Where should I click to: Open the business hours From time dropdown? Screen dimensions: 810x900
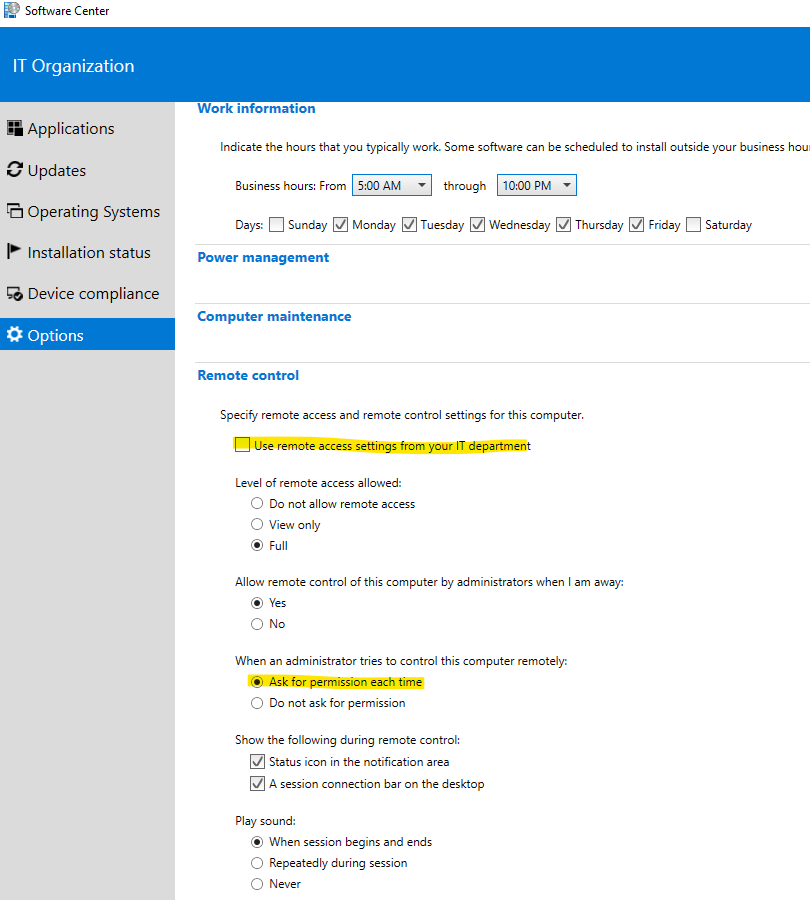391,185
